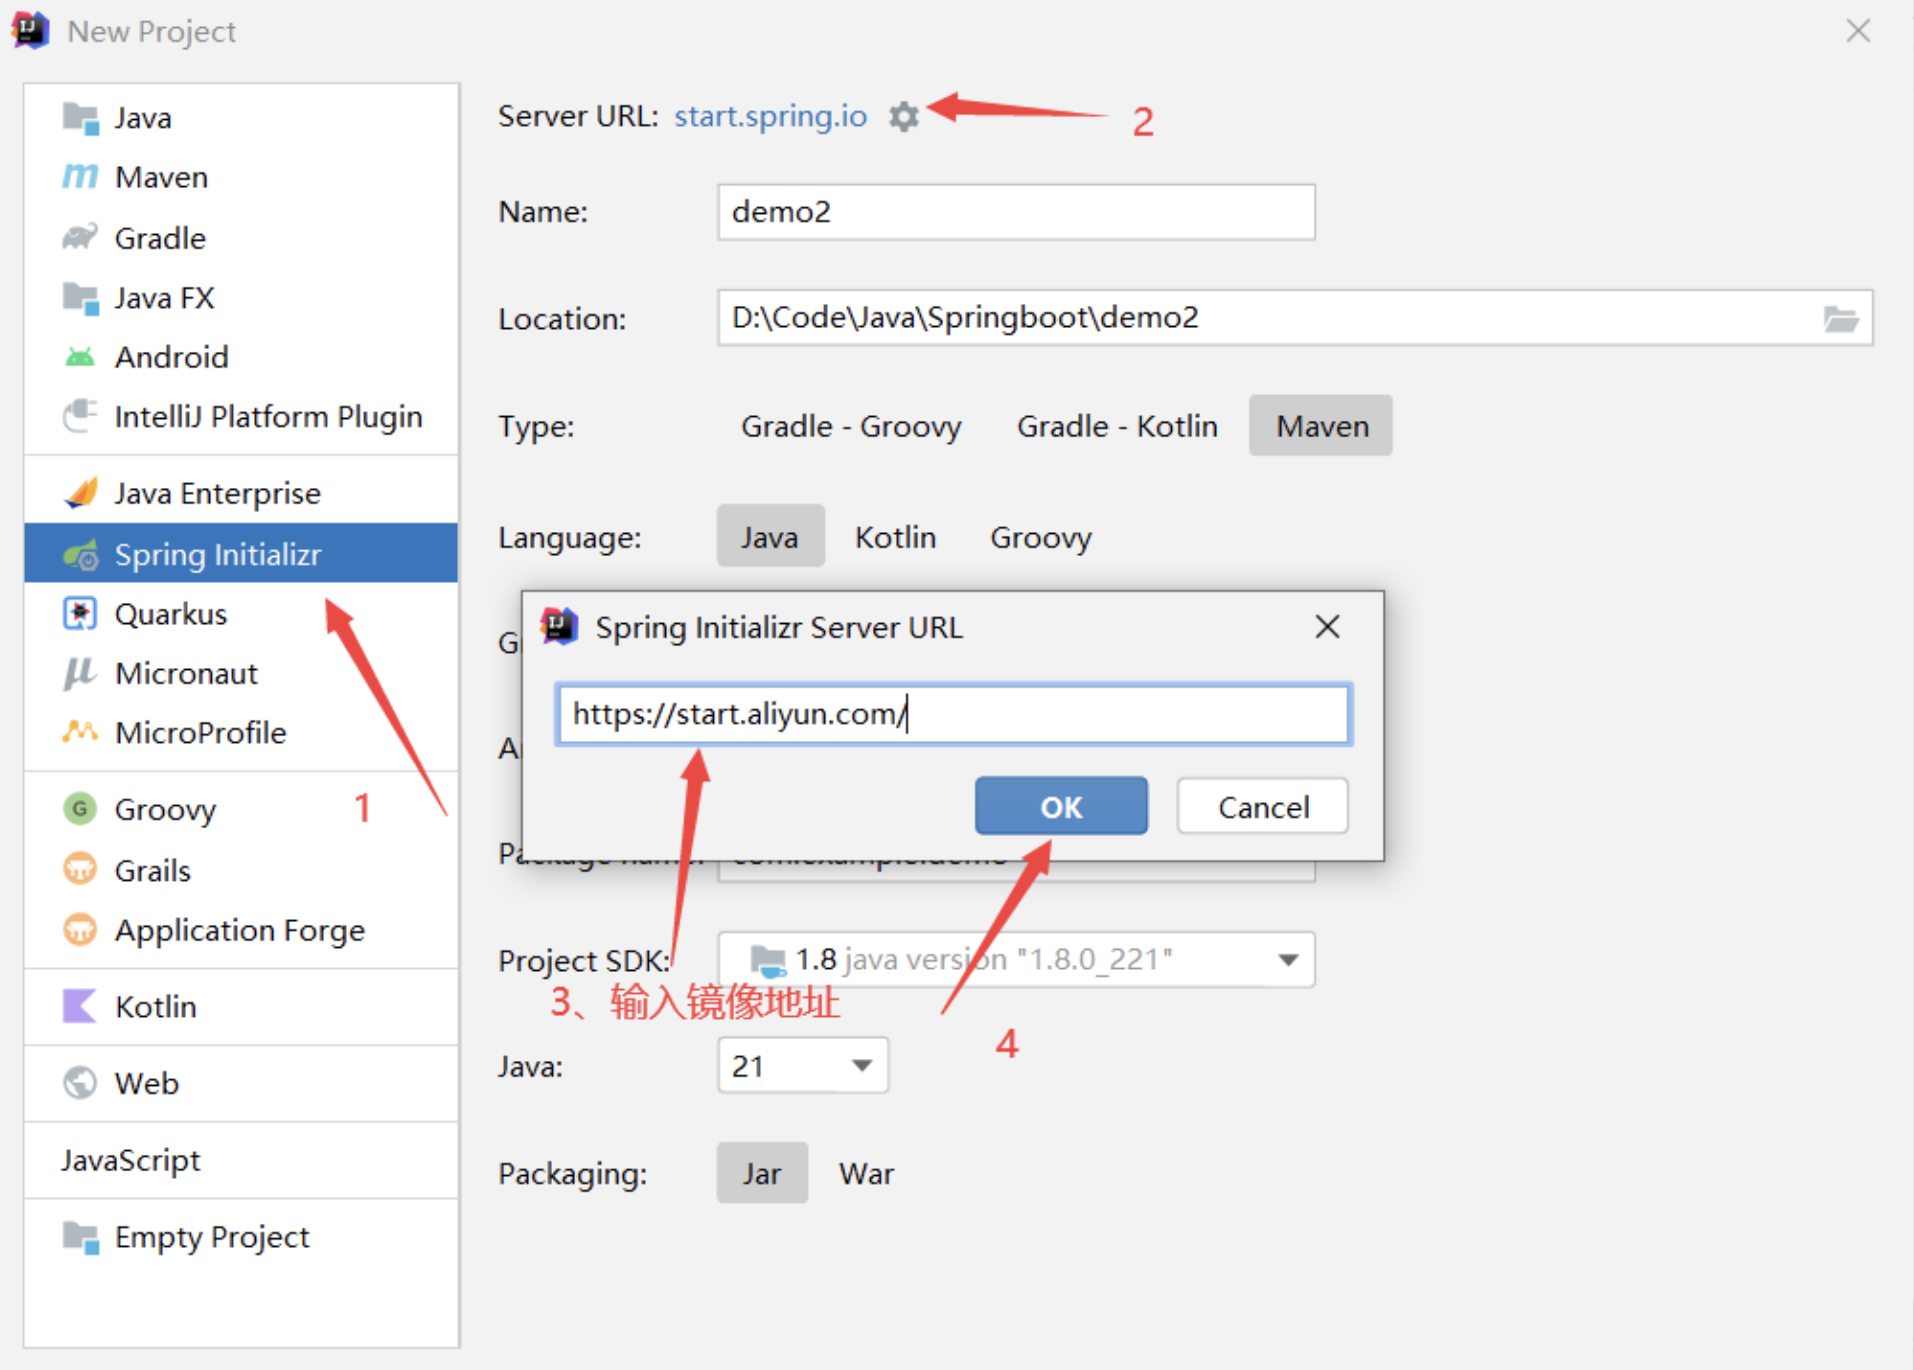The image size is (1914, 1370).
Task: Choose Kotlin as the language
Action: pos(895,537)
